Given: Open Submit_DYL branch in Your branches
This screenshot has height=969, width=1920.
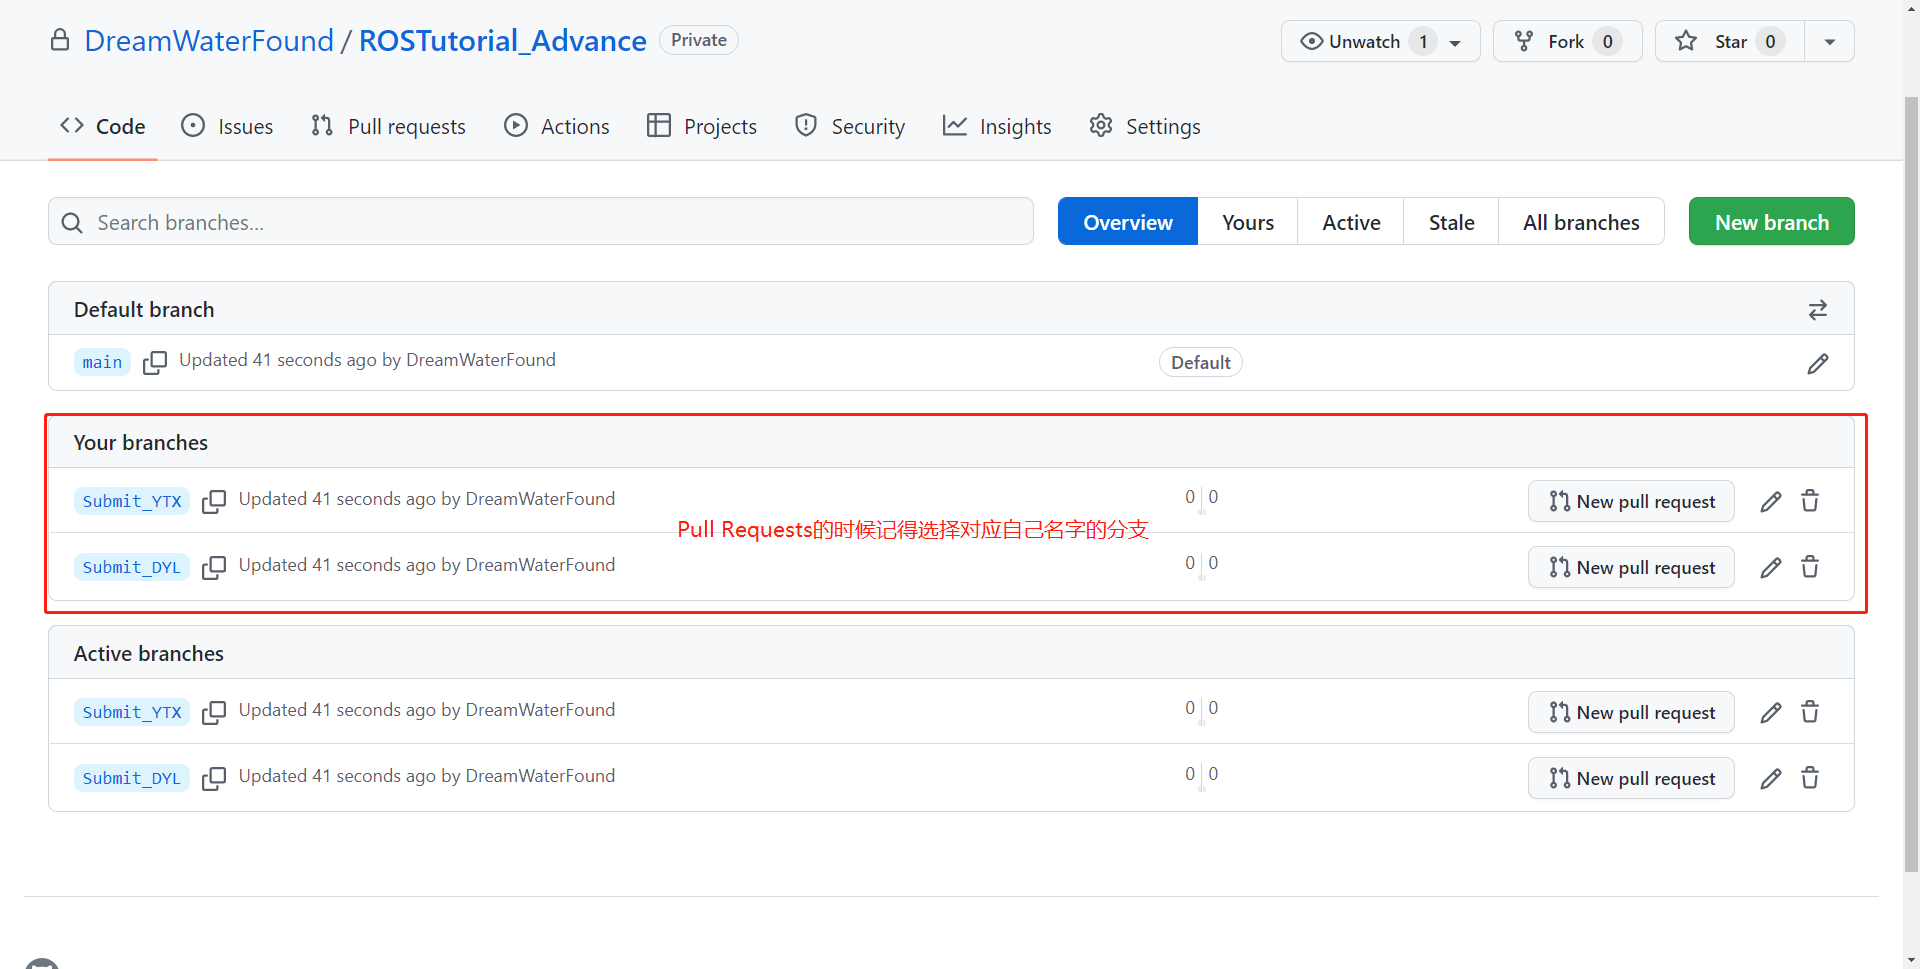Looking at the screenshot, I should coord(132,567).
